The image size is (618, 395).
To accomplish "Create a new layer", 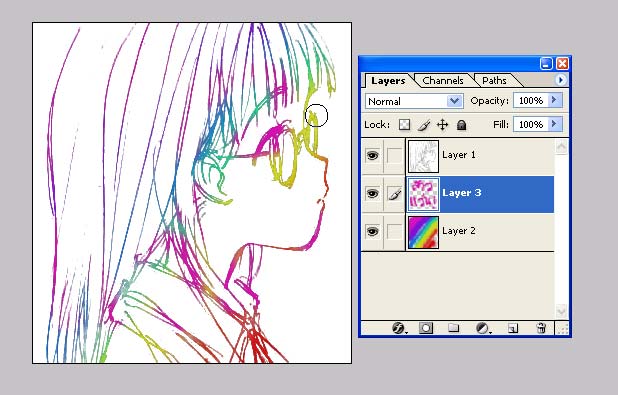I will tap(512, 328).
